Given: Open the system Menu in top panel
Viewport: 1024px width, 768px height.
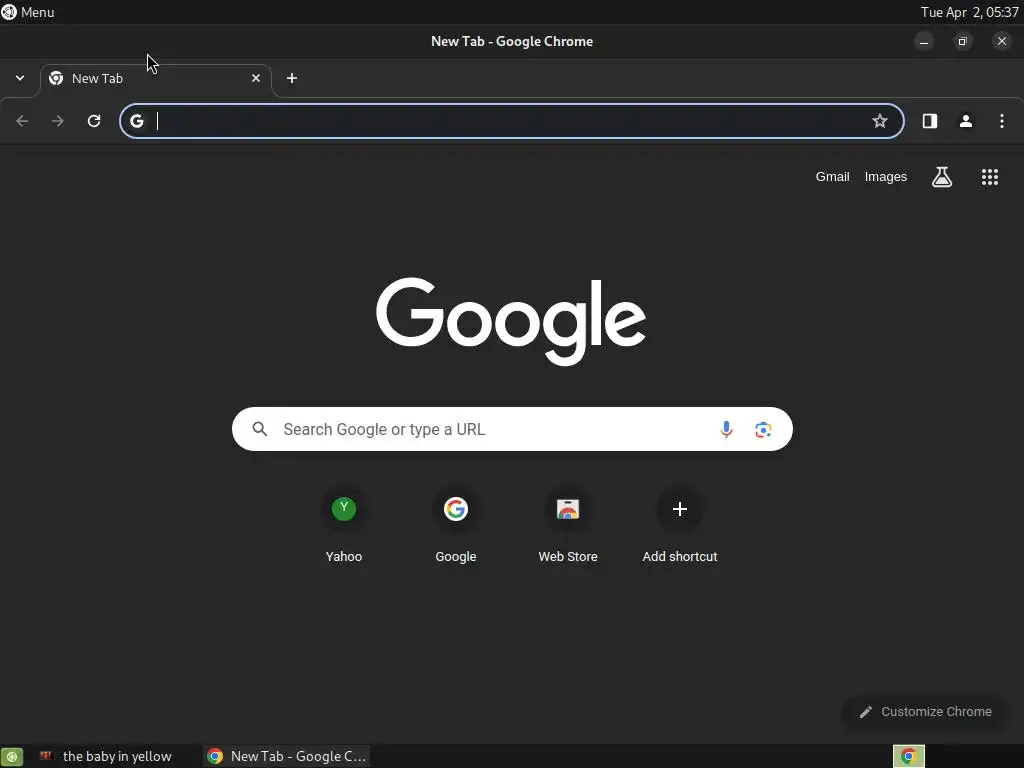Looking at the screenshot, I should click(27, 12).
